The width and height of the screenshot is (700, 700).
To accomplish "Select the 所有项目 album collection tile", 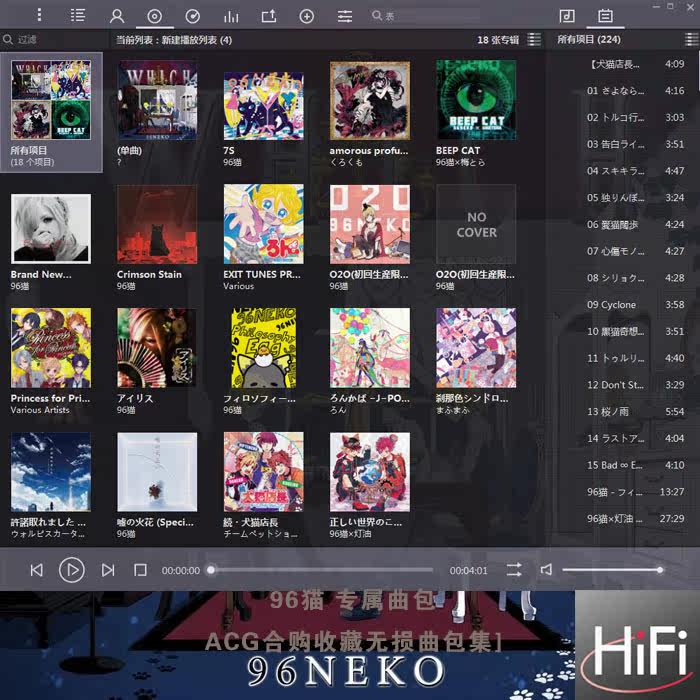I will pyautogui.click(x=51, y=112).
